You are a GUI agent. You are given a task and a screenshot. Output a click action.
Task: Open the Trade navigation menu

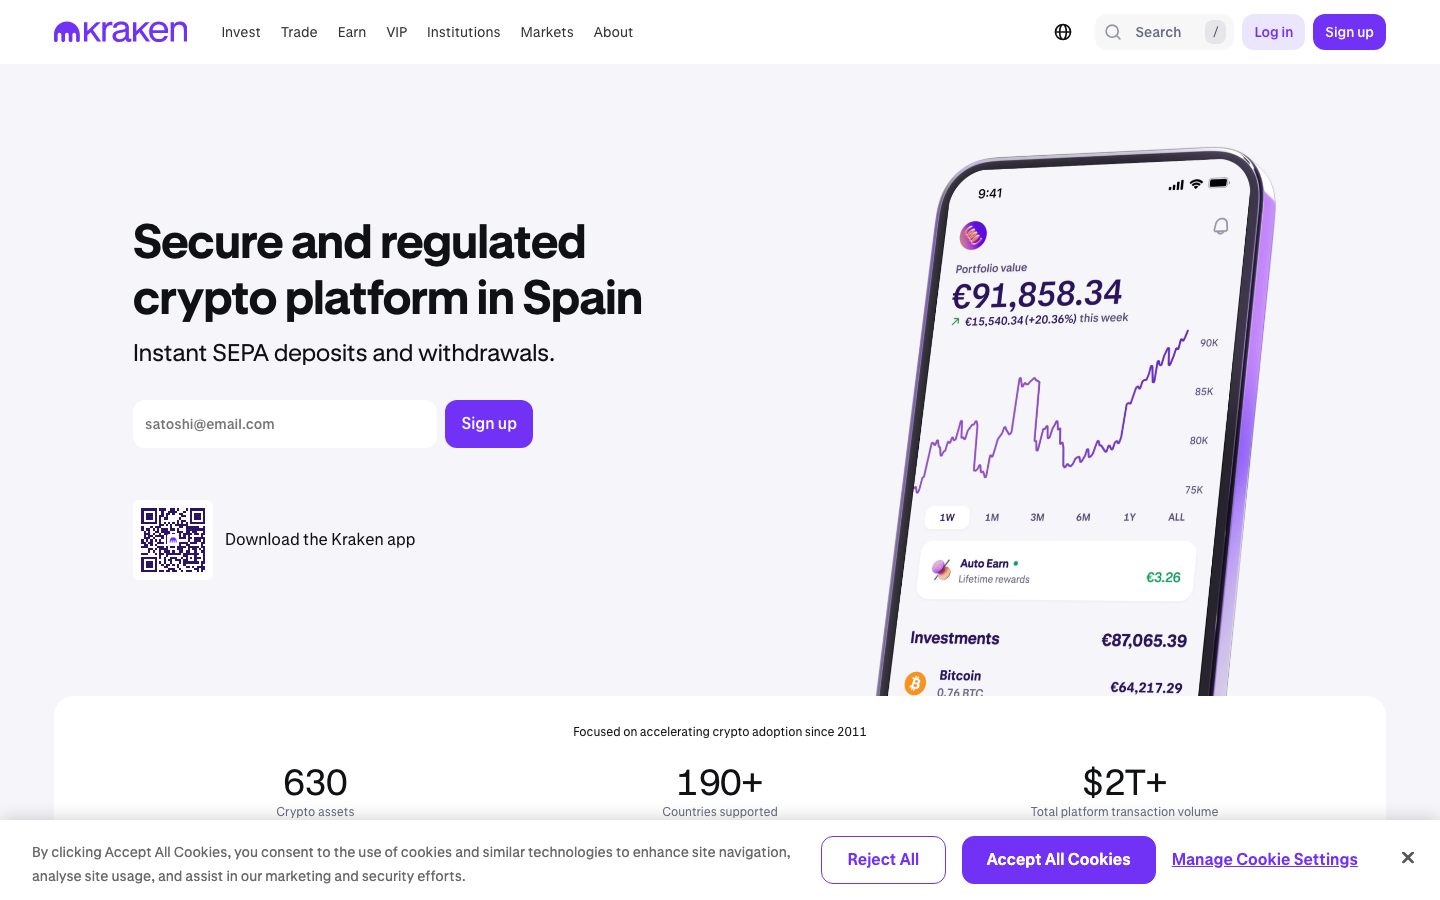click(299, 32)
